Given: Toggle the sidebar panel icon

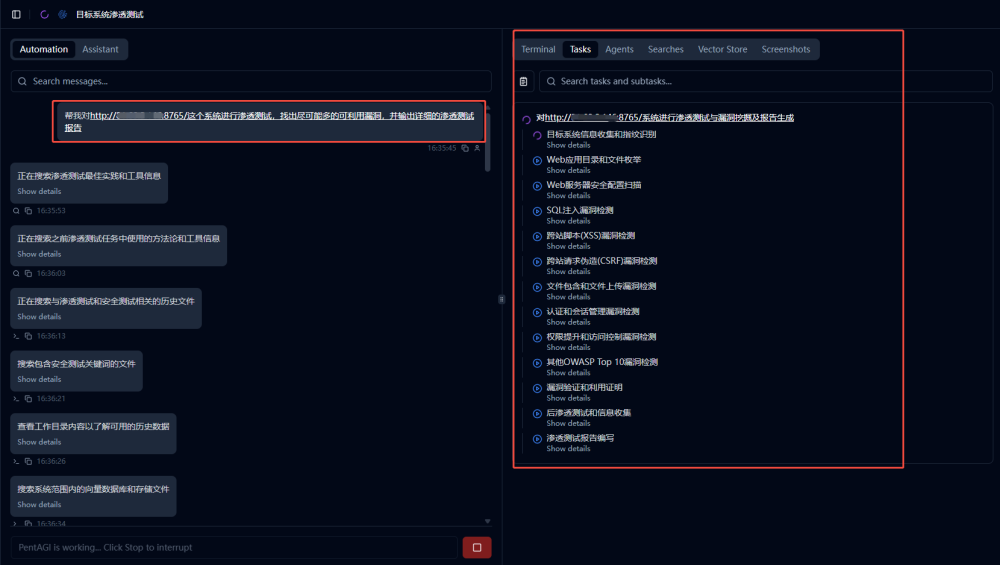Looking at the screenshot, I should coord(16,15).
